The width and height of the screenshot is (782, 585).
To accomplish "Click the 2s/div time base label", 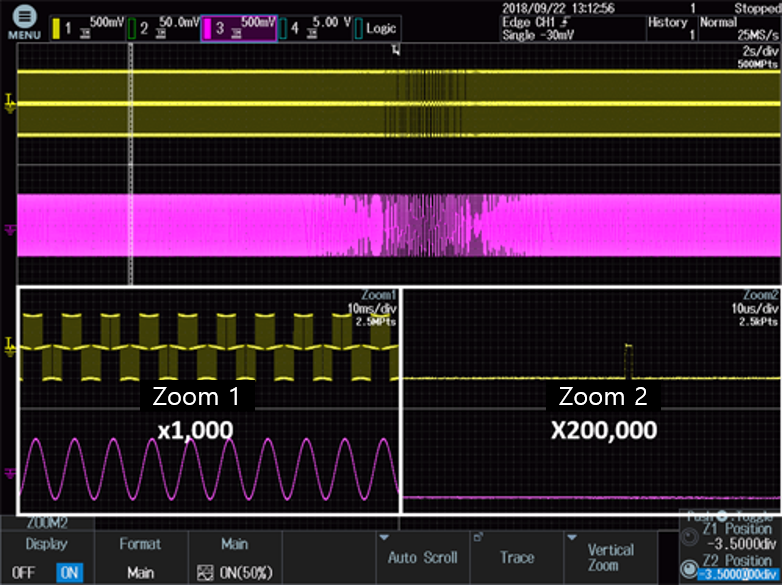I will (760, 52).
